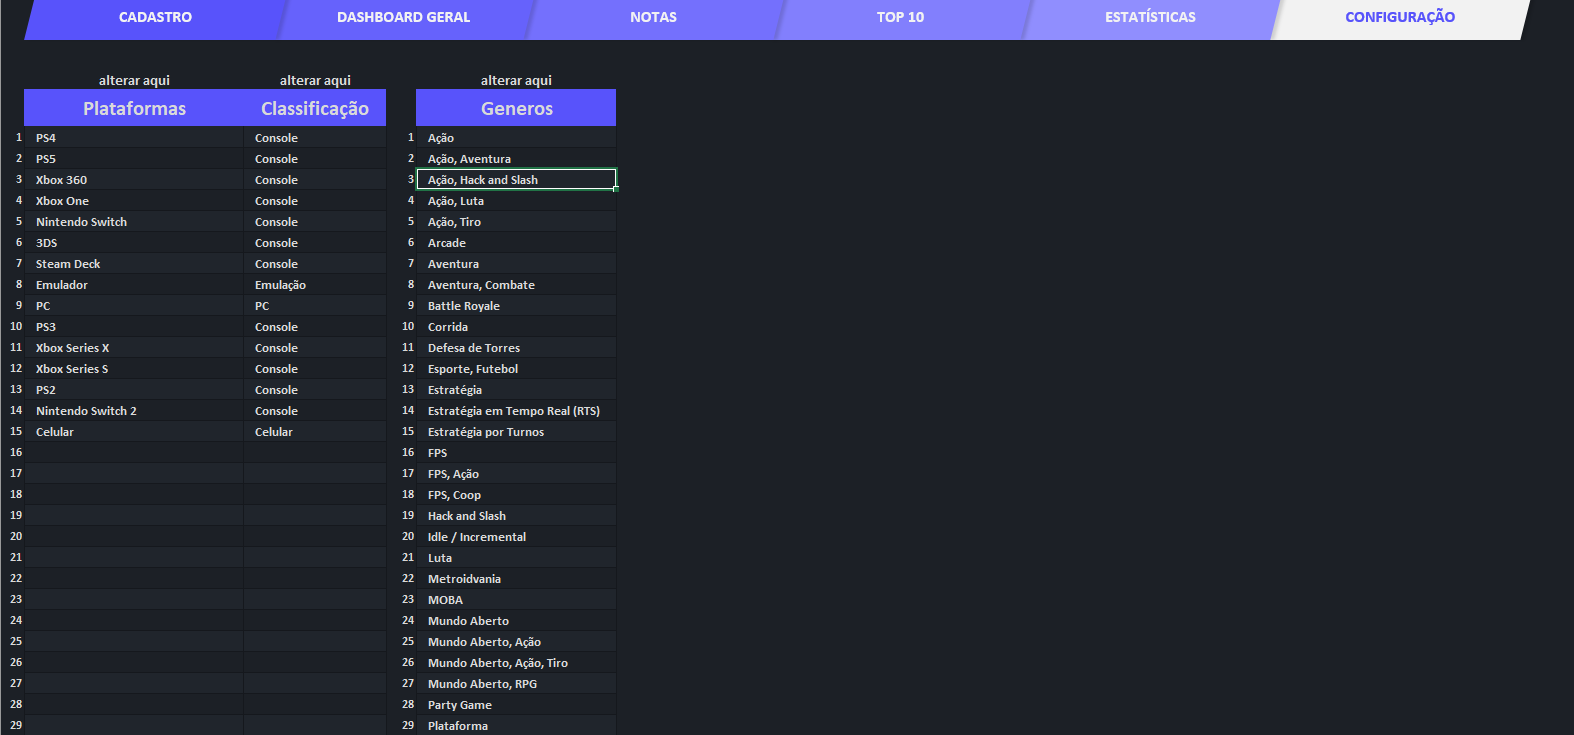Select the Emulação classification cell
The height and width of the screenshot is (735, 1574).
tap(315, 285)
